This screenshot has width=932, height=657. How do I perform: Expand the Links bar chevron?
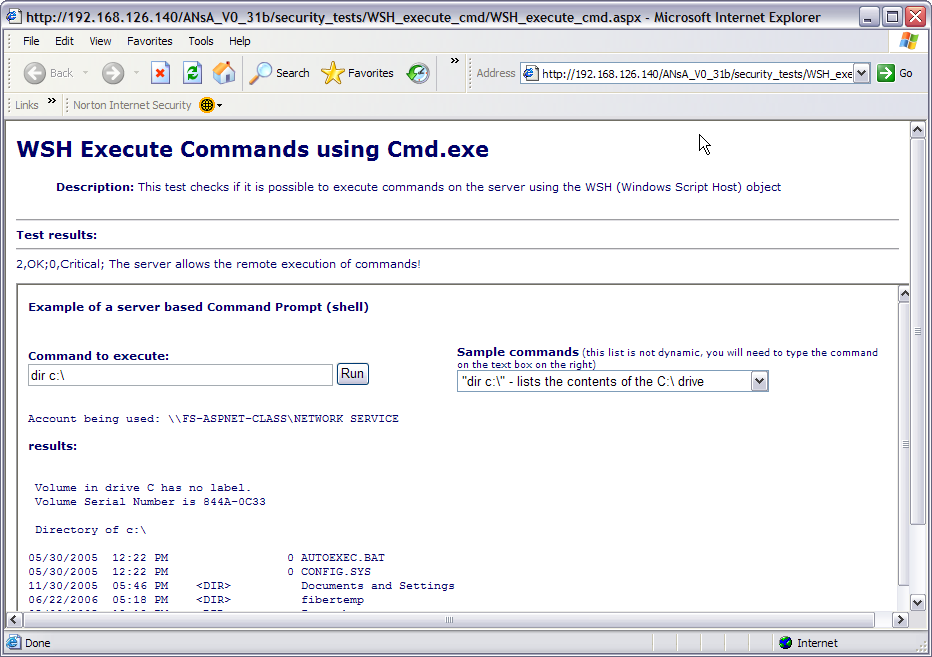tap(52, 100)
